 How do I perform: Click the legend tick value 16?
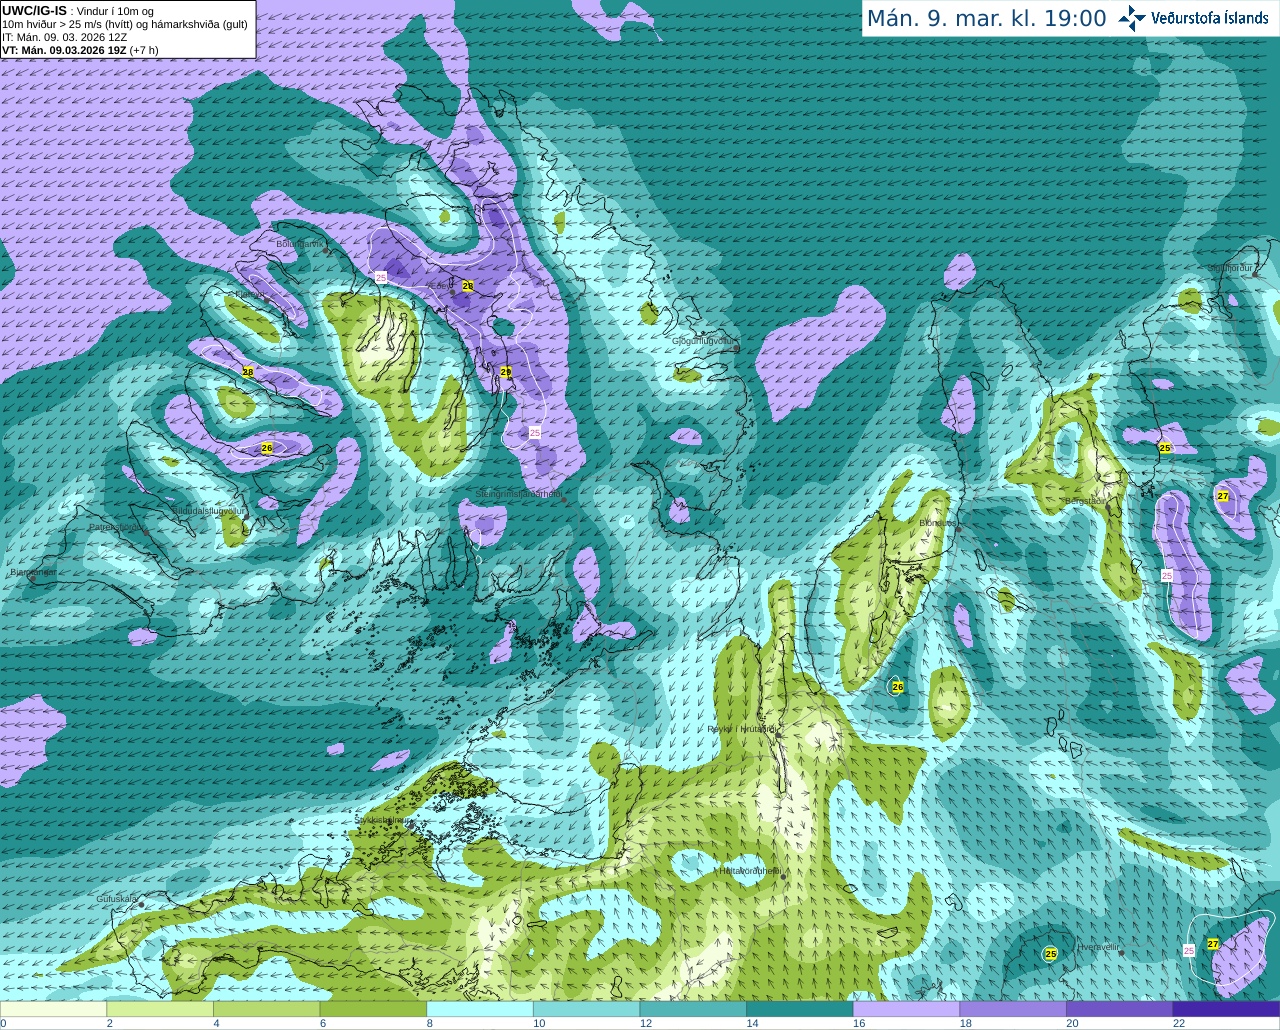click(859, 1023)
